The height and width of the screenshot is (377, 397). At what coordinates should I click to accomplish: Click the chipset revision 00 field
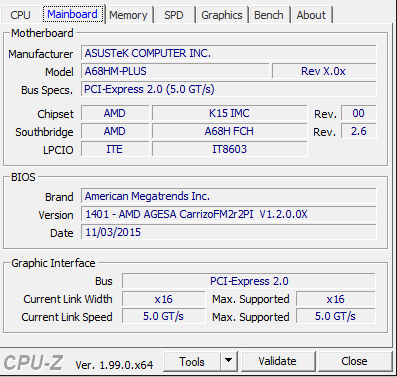tap(359, 113)
